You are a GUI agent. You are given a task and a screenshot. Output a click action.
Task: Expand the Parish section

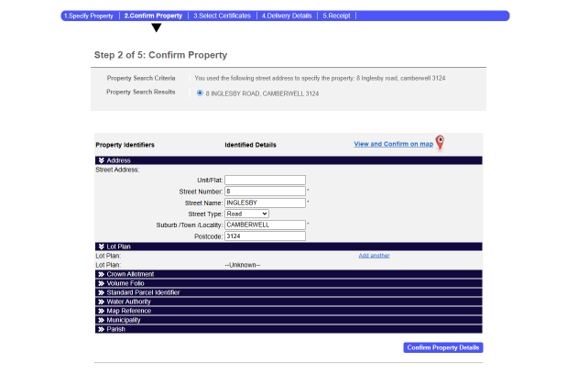coord(289,329)
